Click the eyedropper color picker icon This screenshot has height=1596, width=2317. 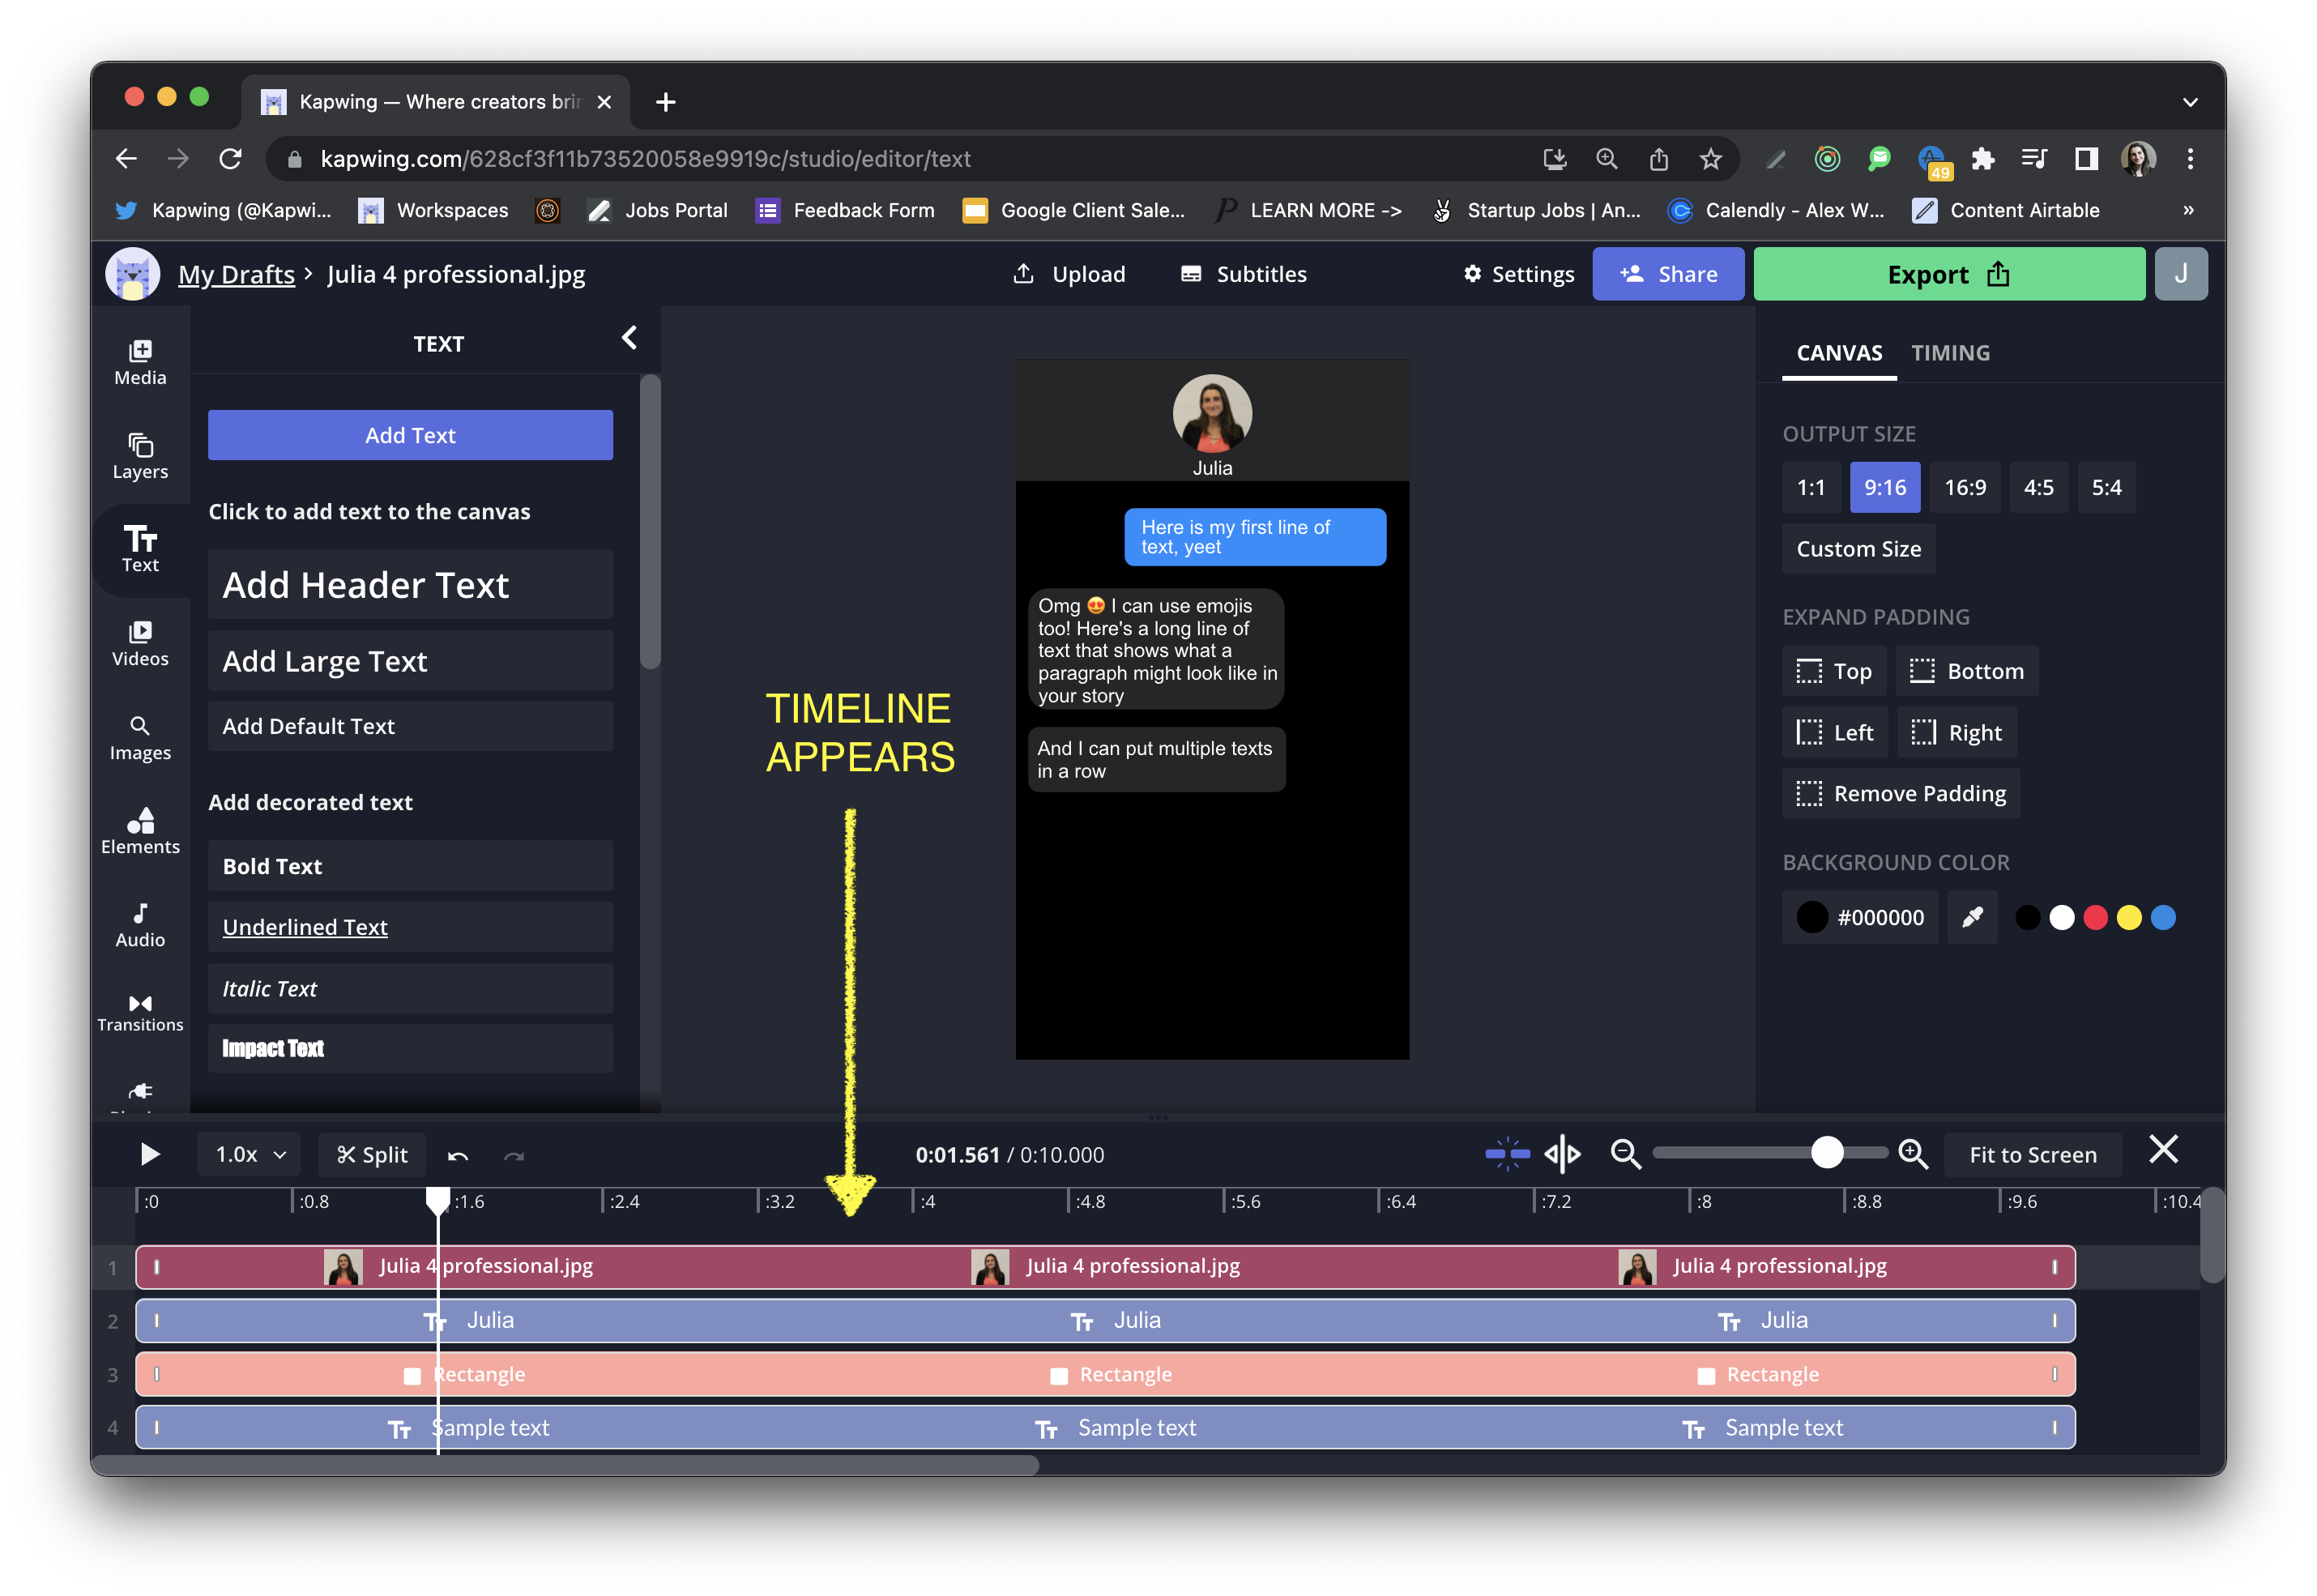[1972, 917]
